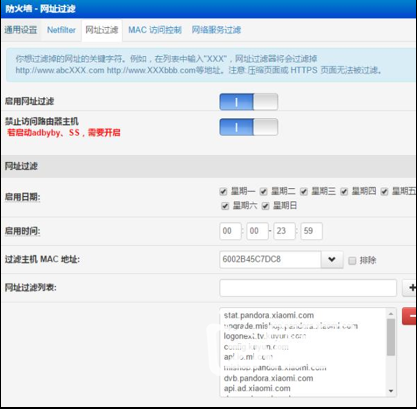Switch to the Netfilter tab
This screenshot has width=417, height=409.
[61, 30]
